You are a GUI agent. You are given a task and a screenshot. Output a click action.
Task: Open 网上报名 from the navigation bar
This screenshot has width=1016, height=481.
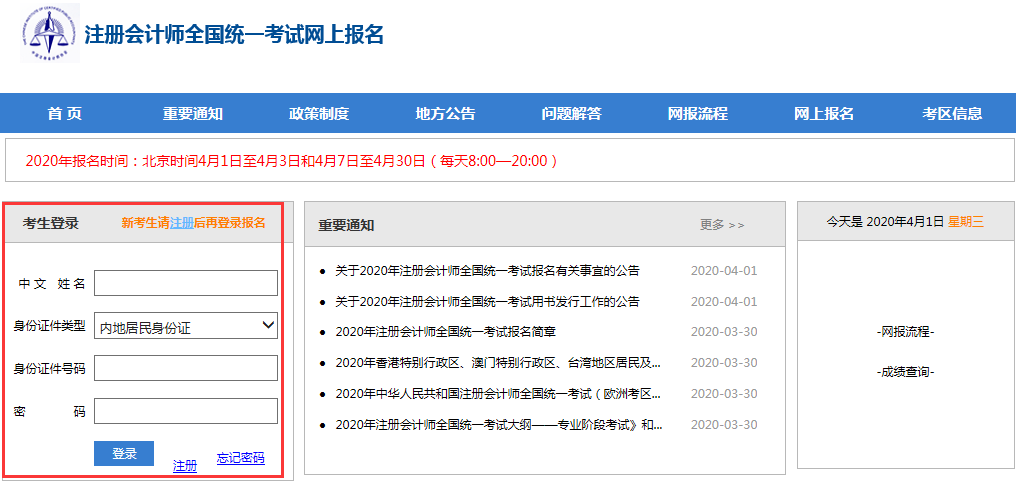coord(824,114)
